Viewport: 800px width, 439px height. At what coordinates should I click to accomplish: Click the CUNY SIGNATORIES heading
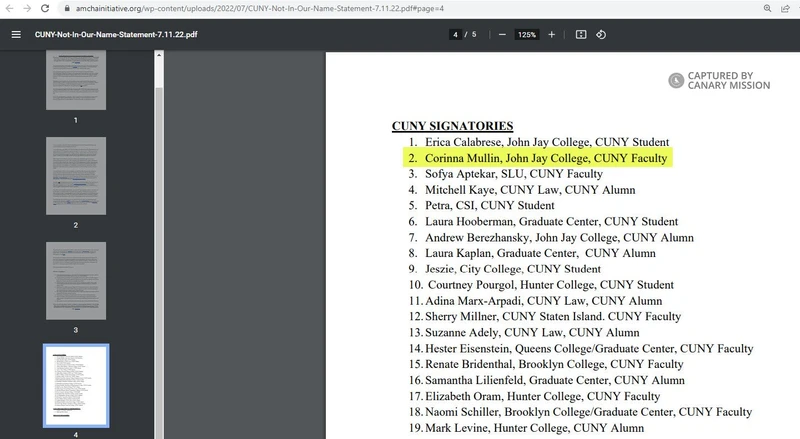(x=453, y=126)
